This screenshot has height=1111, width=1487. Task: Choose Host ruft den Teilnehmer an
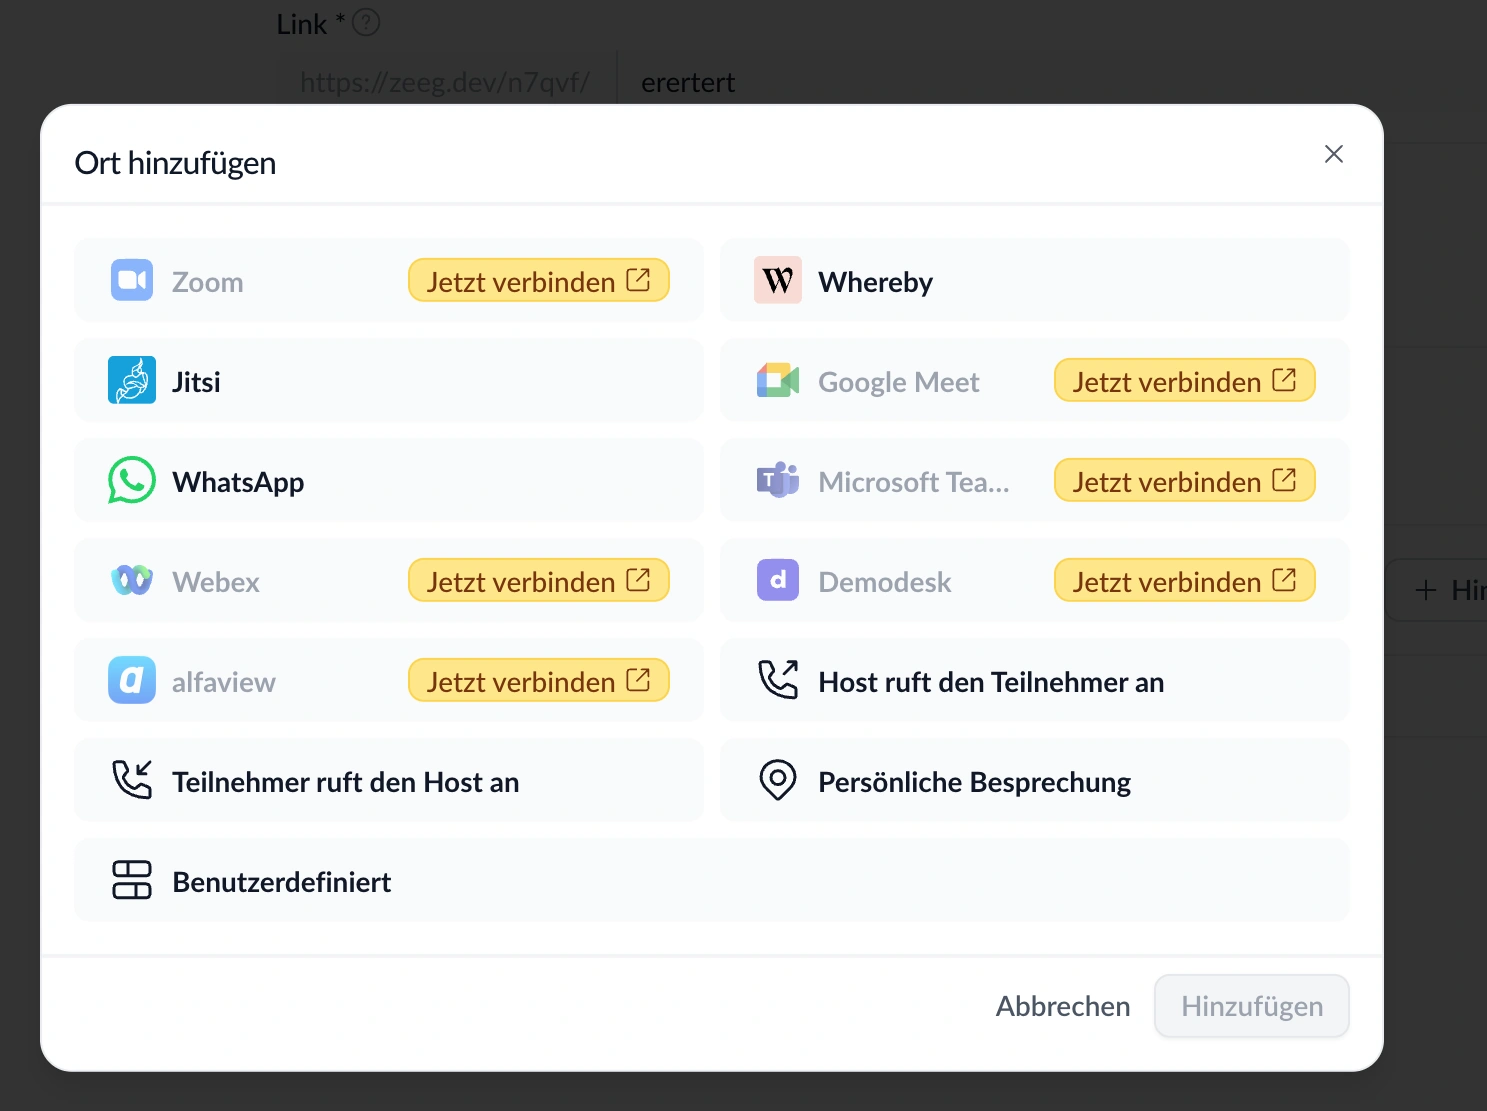[x=1035, y=681]
